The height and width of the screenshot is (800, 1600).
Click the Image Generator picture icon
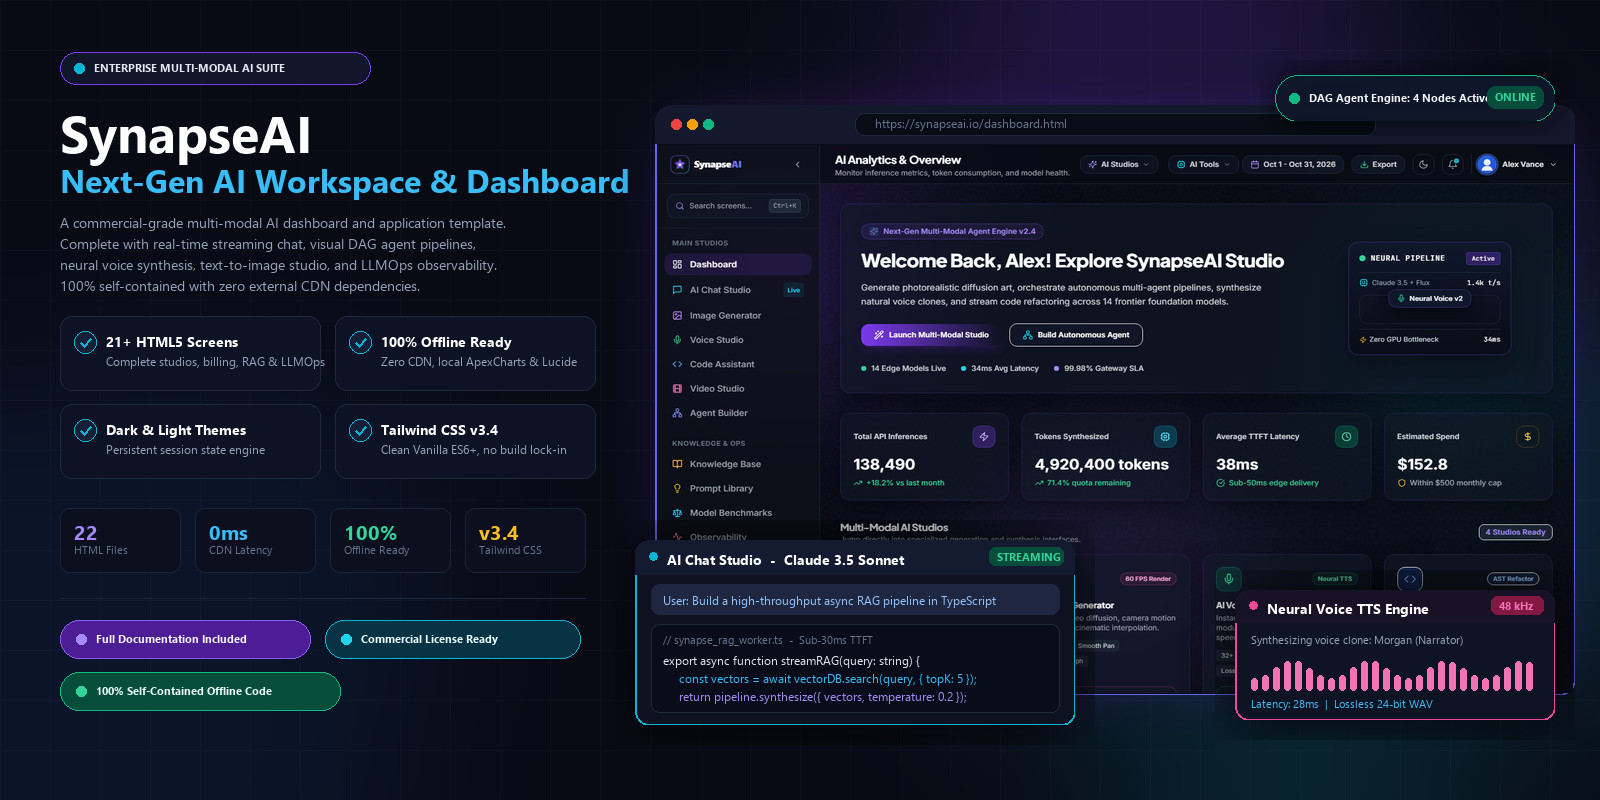(x=677, y=315)
